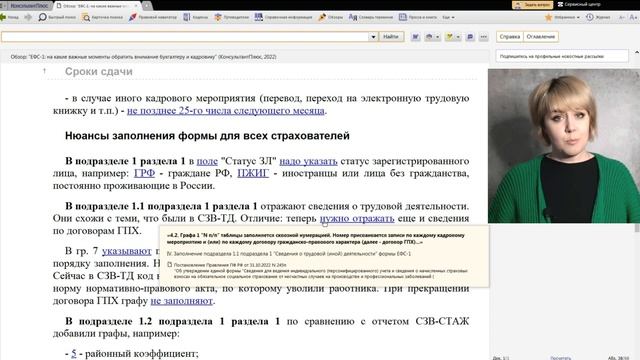
Task: Open the не заполняют hyperlink
Action: click(182, 301)
